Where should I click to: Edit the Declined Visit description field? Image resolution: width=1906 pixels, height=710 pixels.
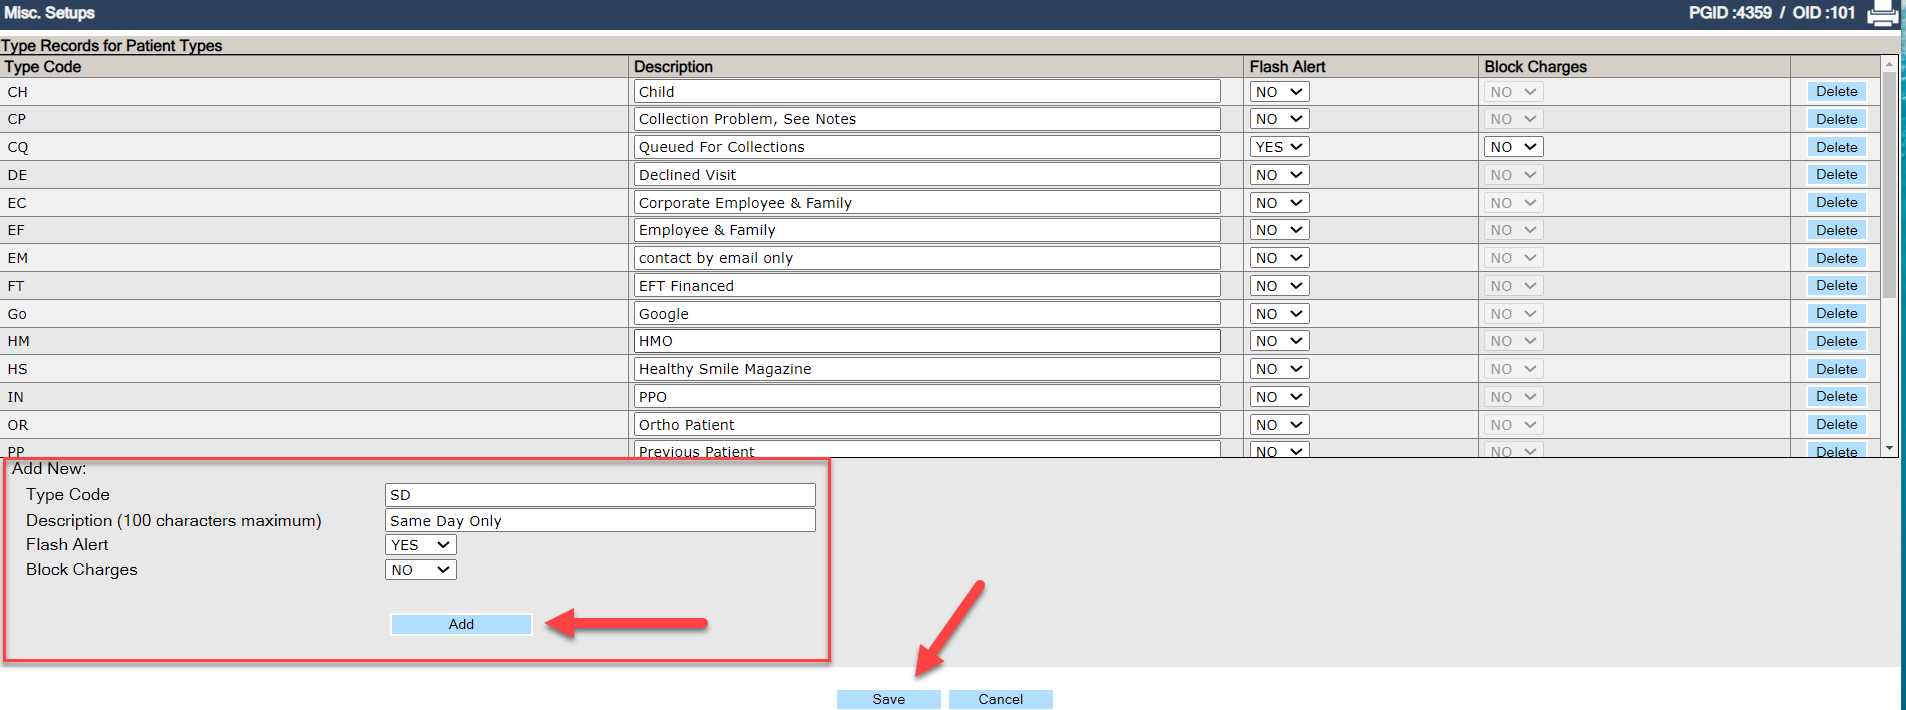point(926,175)
